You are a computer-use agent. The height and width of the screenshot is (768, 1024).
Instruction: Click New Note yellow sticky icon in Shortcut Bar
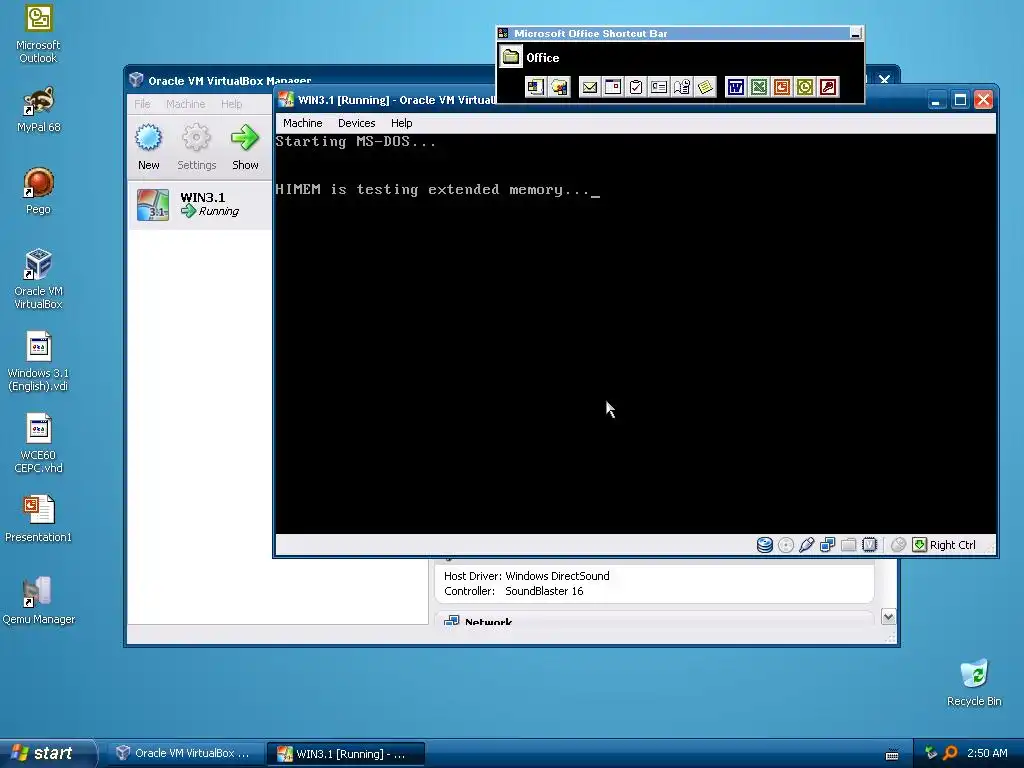(x=705, y=87)
